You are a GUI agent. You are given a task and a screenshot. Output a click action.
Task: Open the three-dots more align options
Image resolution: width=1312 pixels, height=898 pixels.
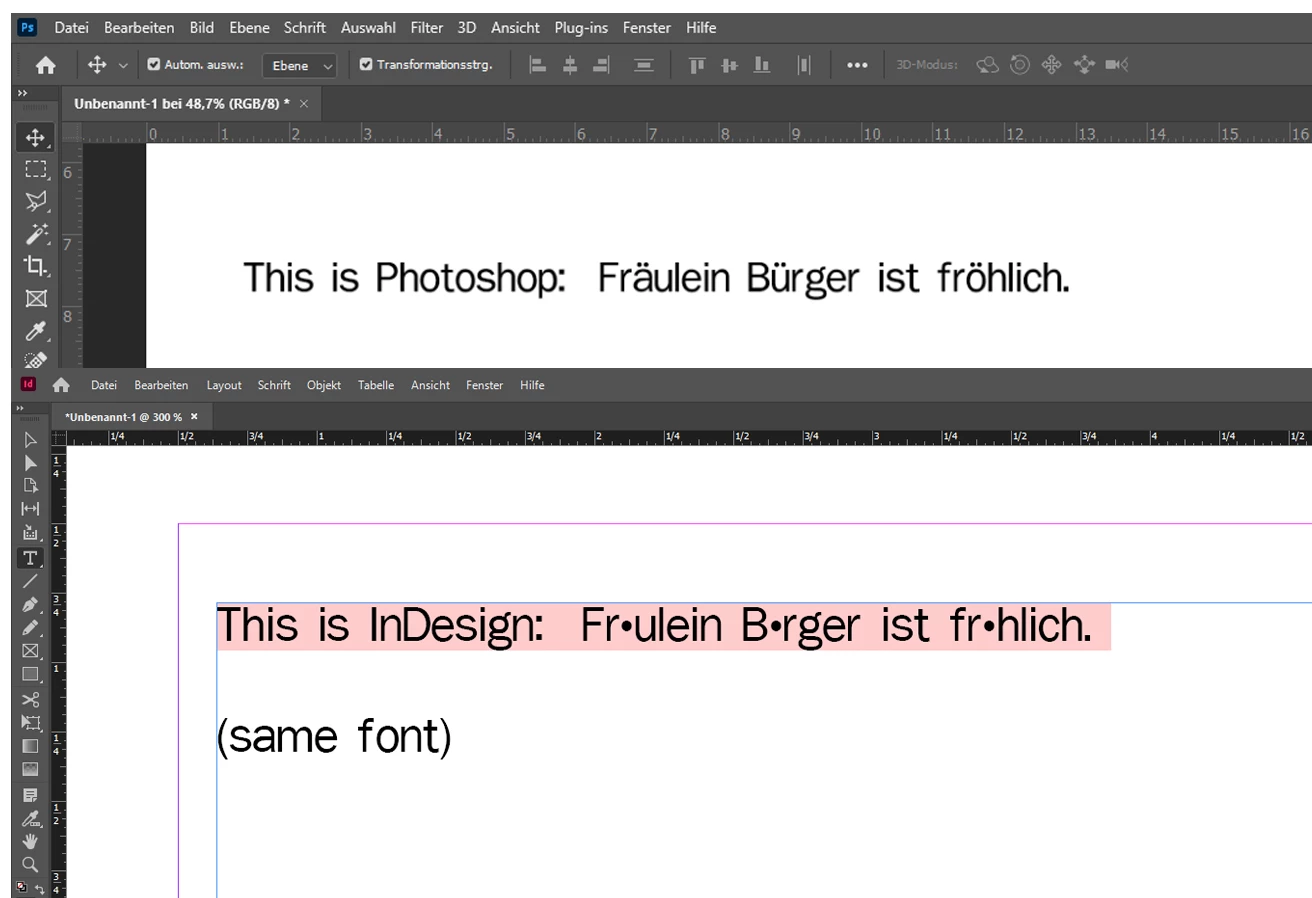[x=857, y=65]
